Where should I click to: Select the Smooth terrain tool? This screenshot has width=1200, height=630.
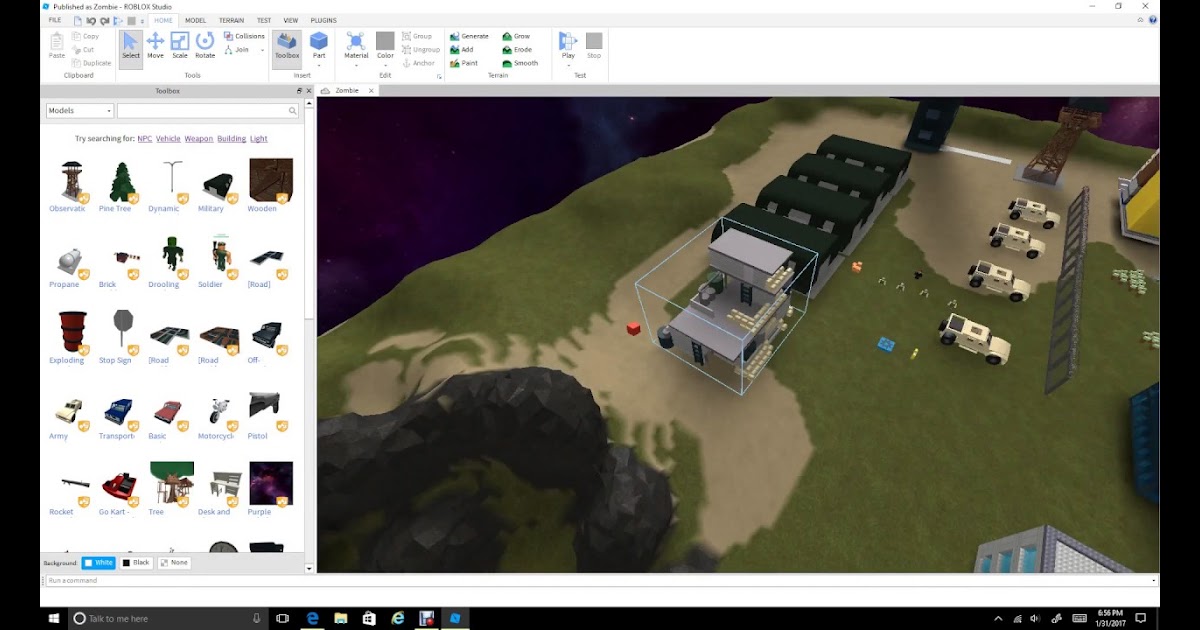tap(521, 63)
